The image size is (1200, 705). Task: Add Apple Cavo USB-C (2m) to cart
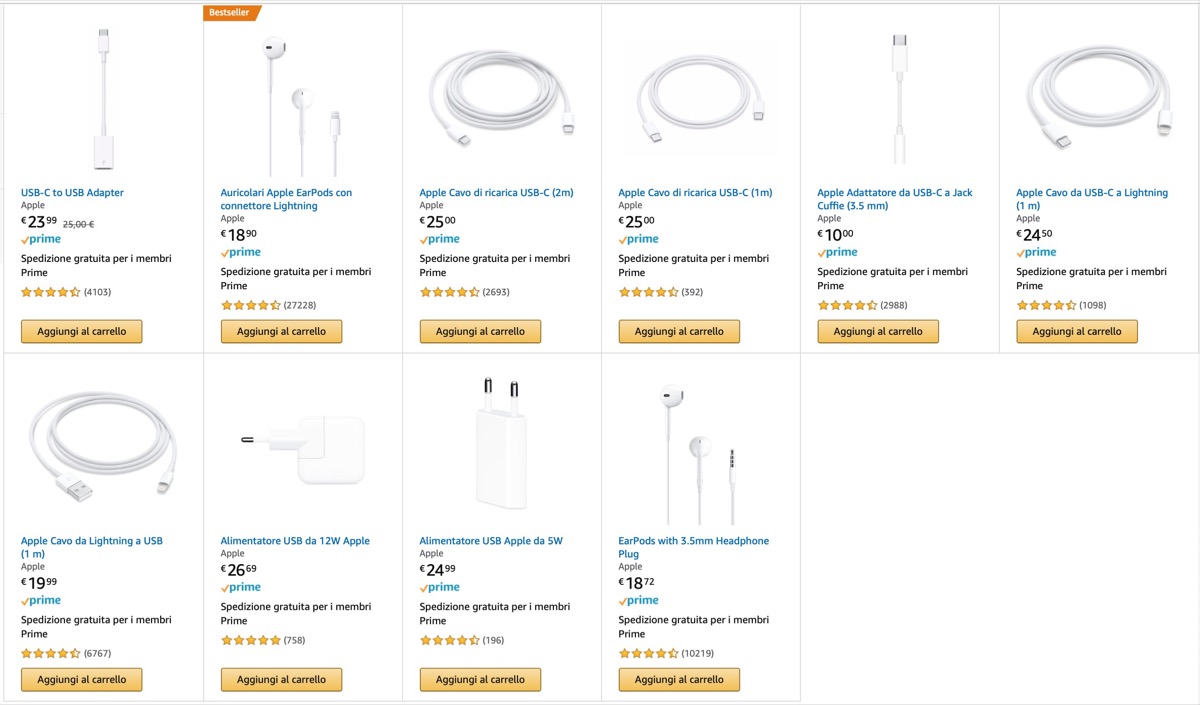(x=480, y=331)
